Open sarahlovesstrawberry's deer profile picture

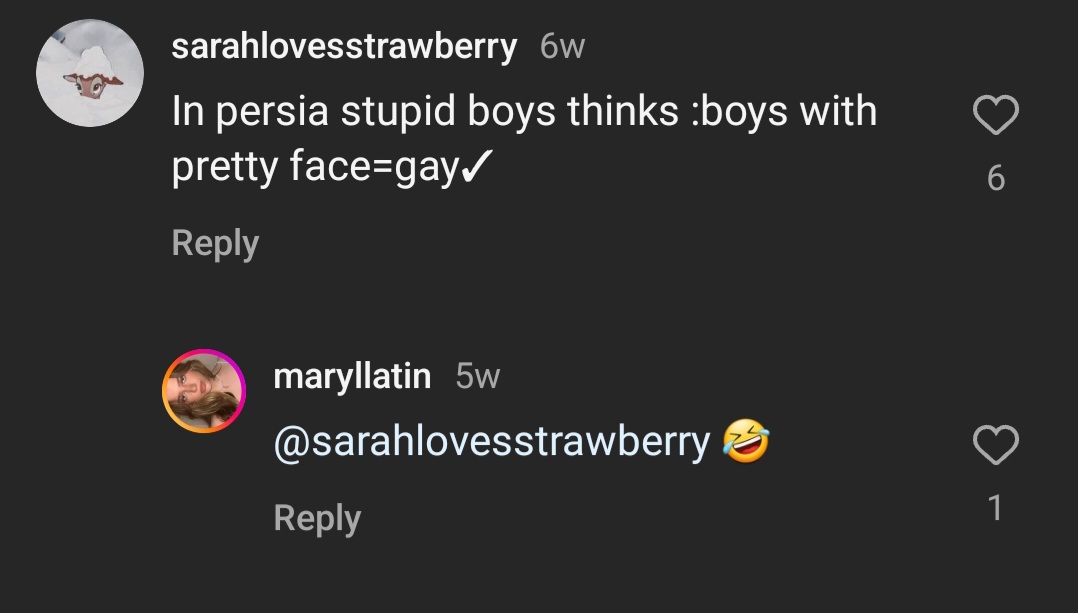click(x=90, y=73)
